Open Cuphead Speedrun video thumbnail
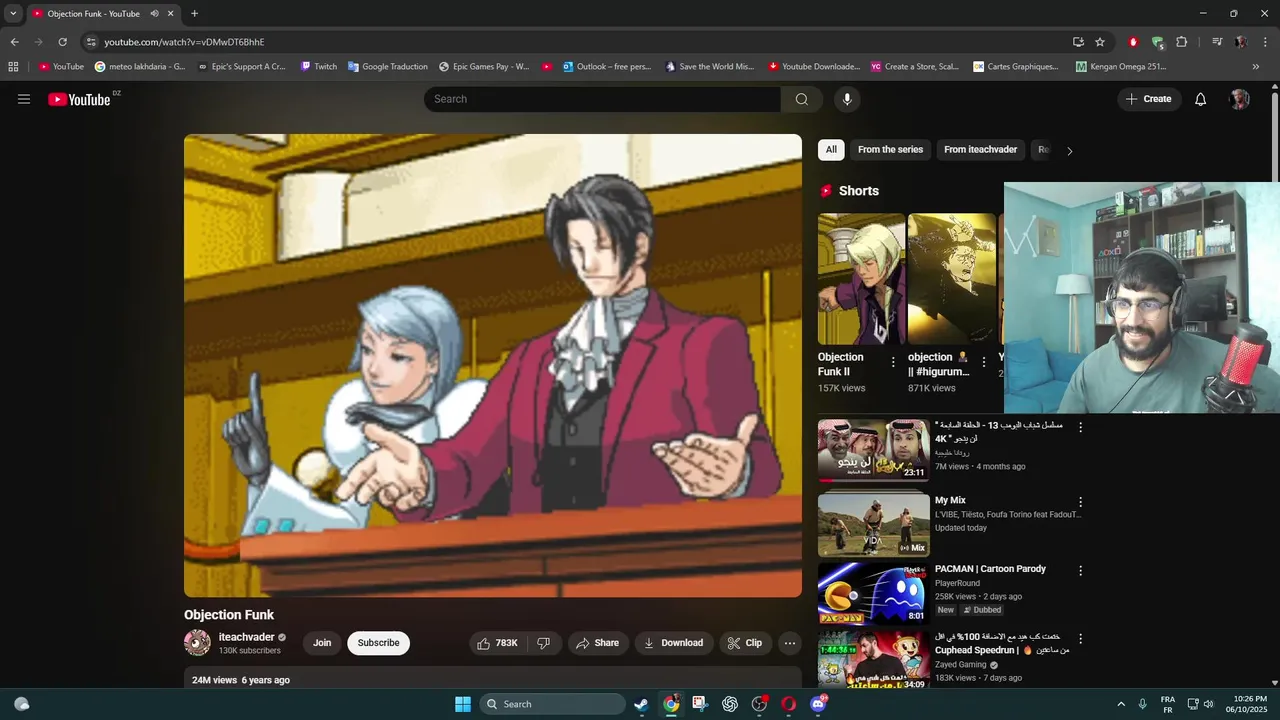This screenshot has height=720, width=1280. (x=873, y=660)
